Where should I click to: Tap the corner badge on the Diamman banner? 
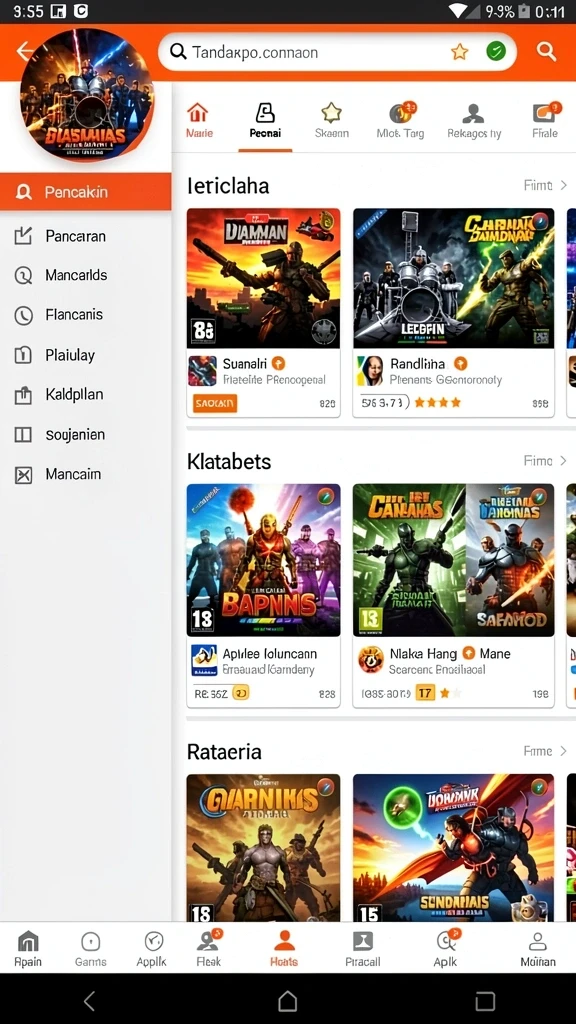coord(325,223)
